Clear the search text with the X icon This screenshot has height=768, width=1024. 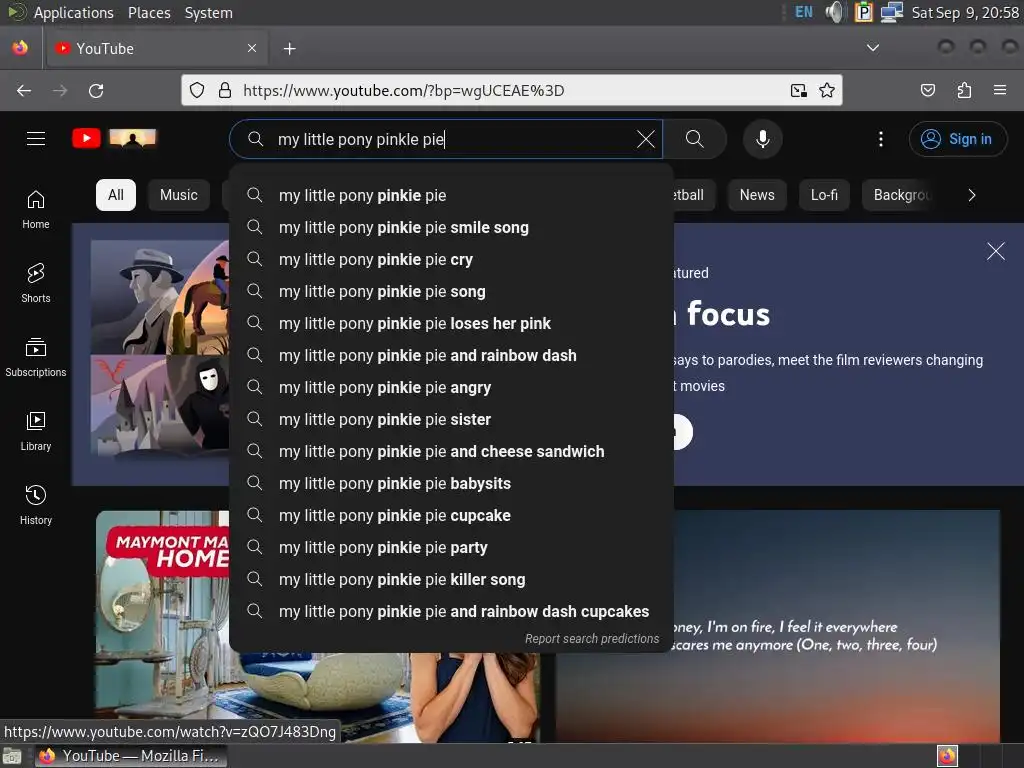click(x=645, y=138)
